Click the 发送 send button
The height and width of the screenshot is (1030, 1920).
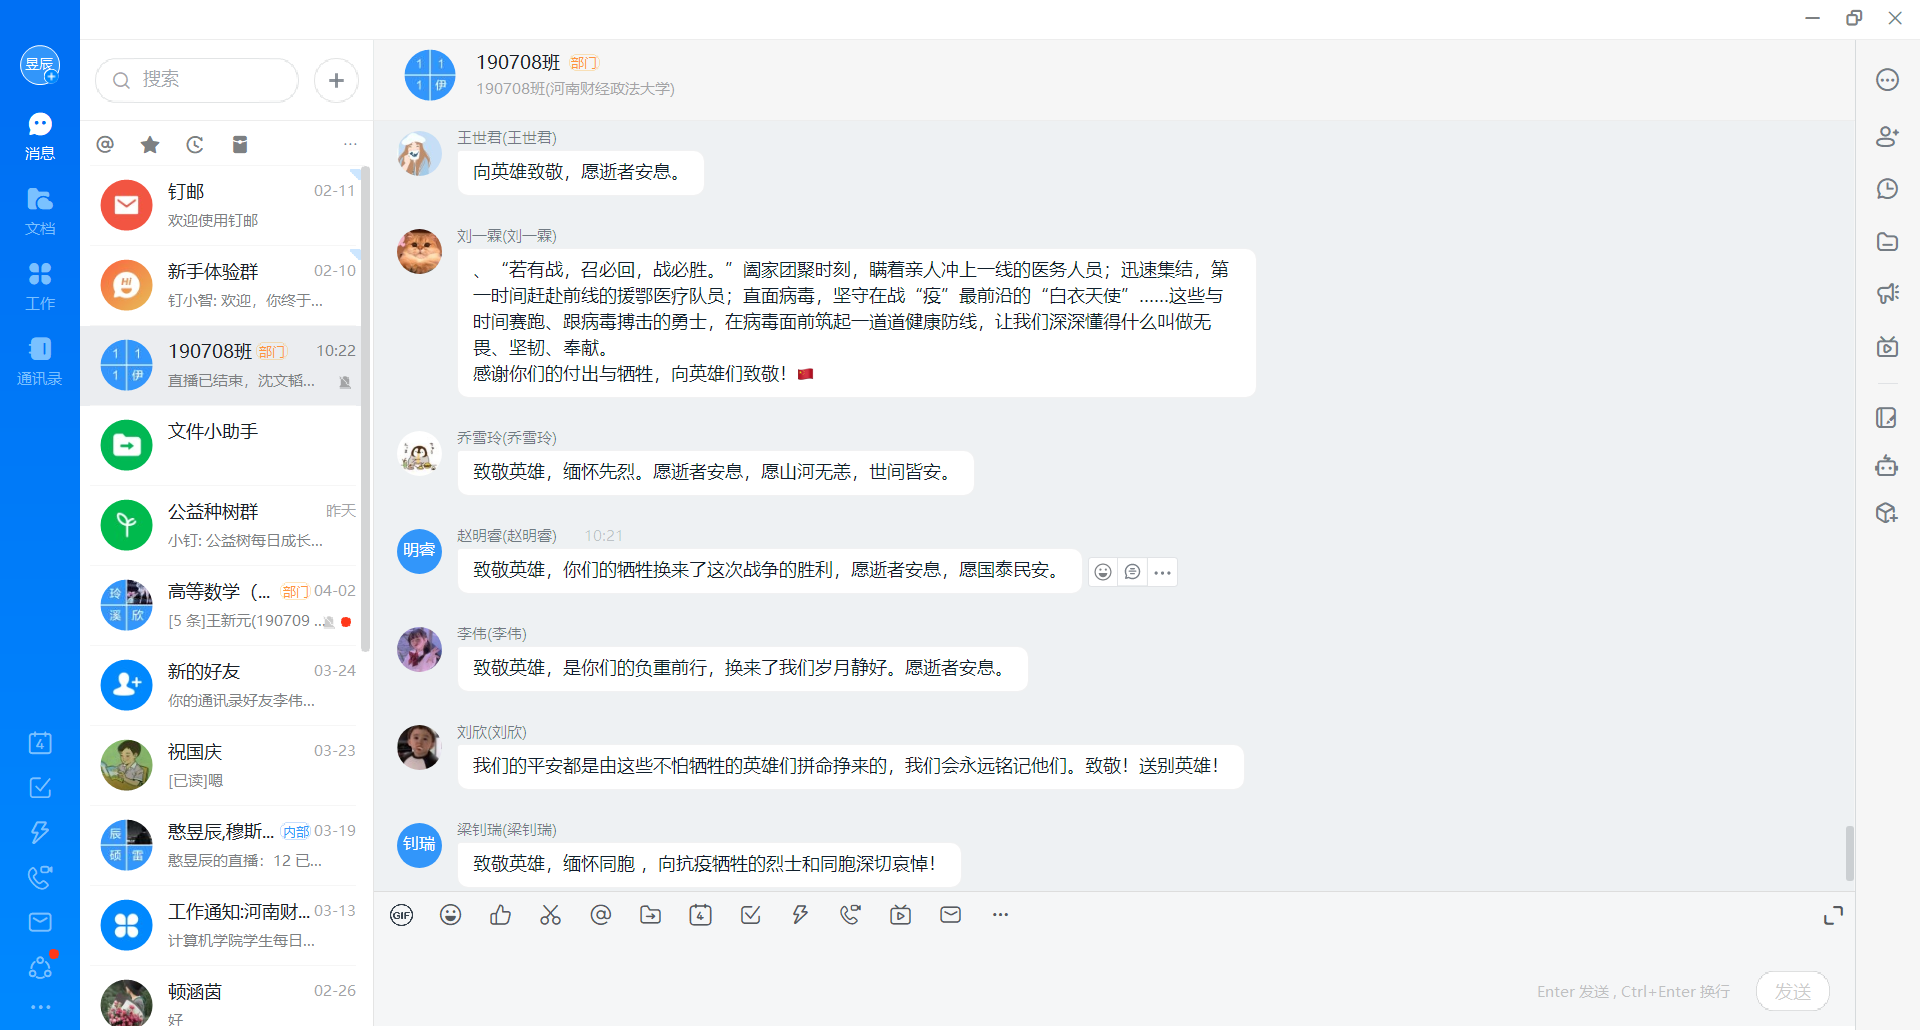point(1792,991)
